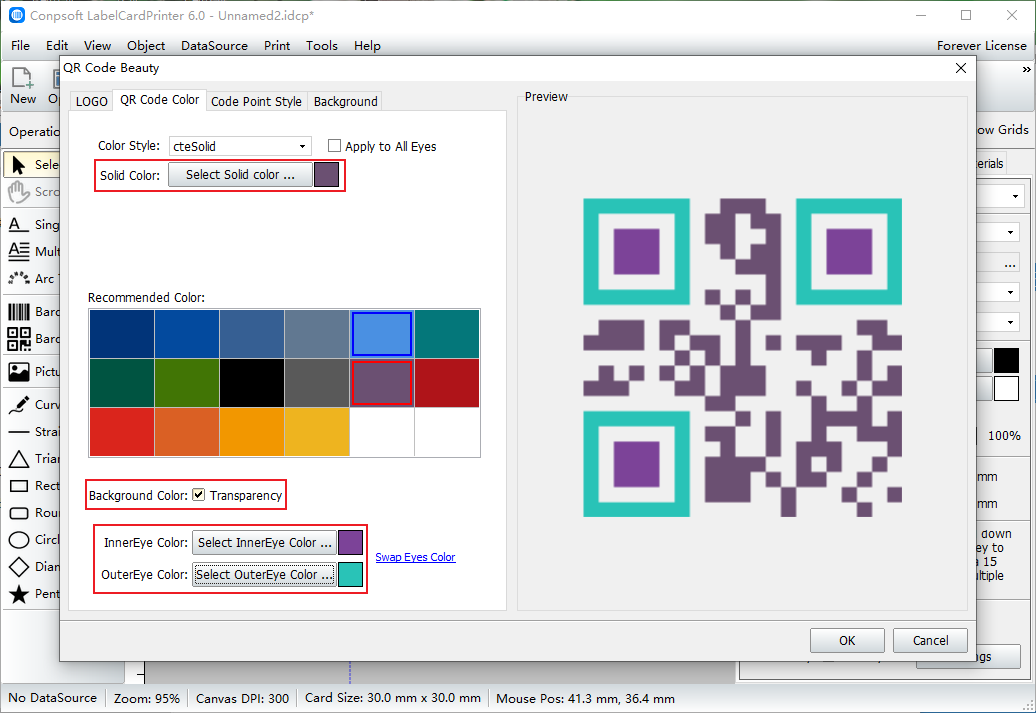Select the Arc text tool

32,278
